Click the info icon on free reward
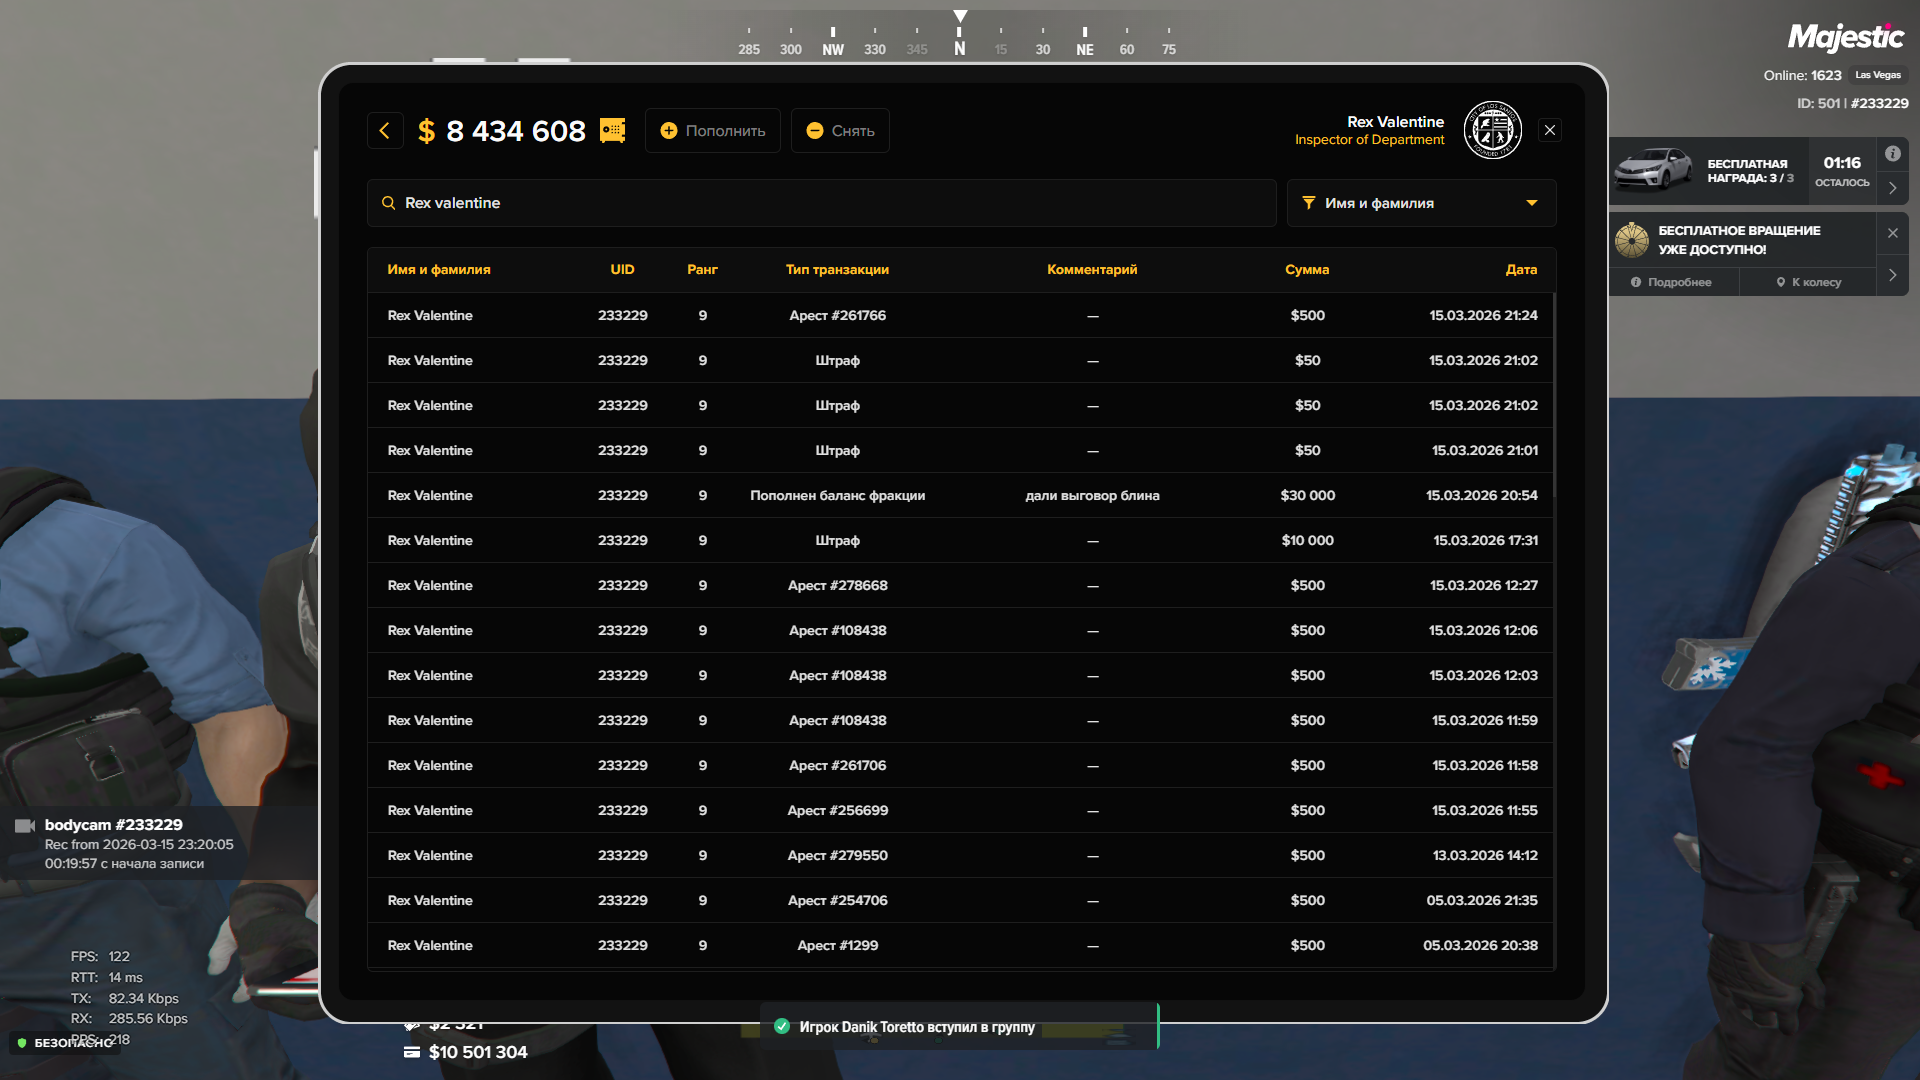The image size is (1920, 1080). click(x=1892, y=154)
